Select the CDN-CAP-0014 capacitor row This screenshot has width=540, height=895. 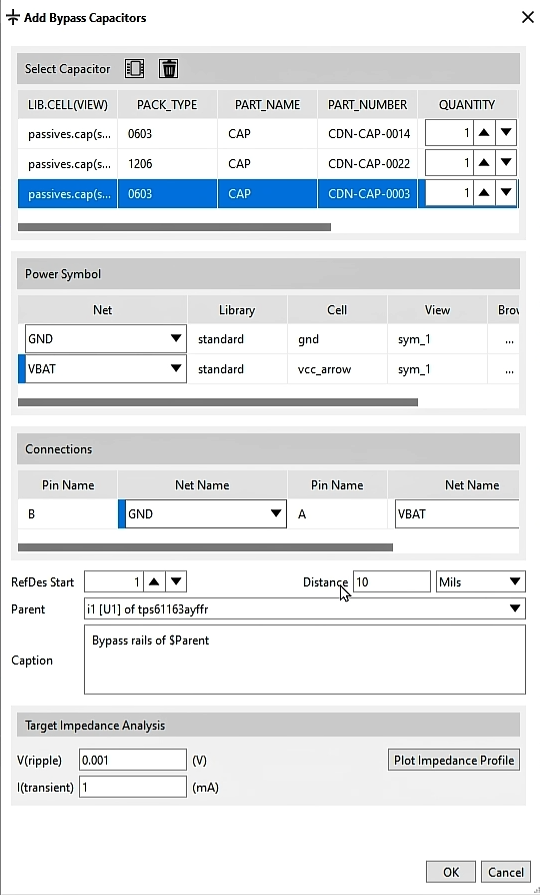pyautogui.click(x=268, y=134)
